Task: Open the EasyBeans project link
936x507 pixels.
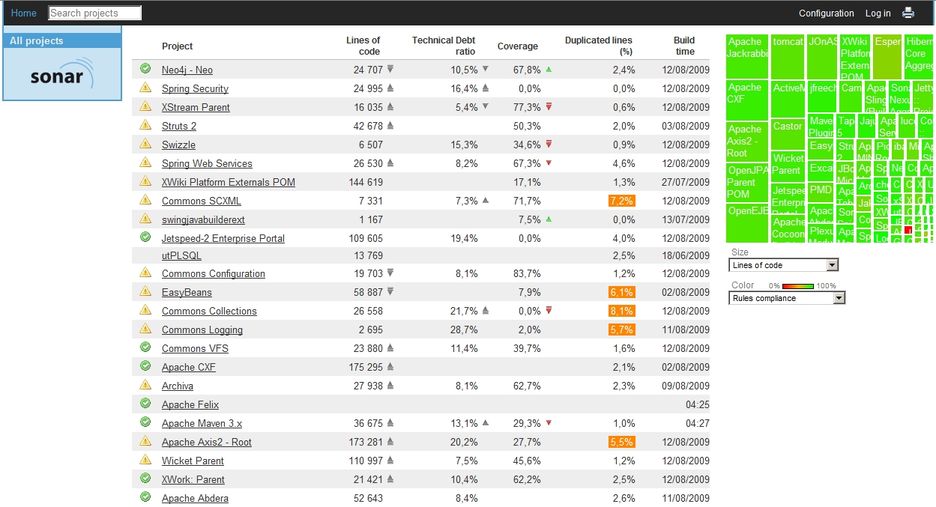Action: pyautogui.click(x=186, y=293)
